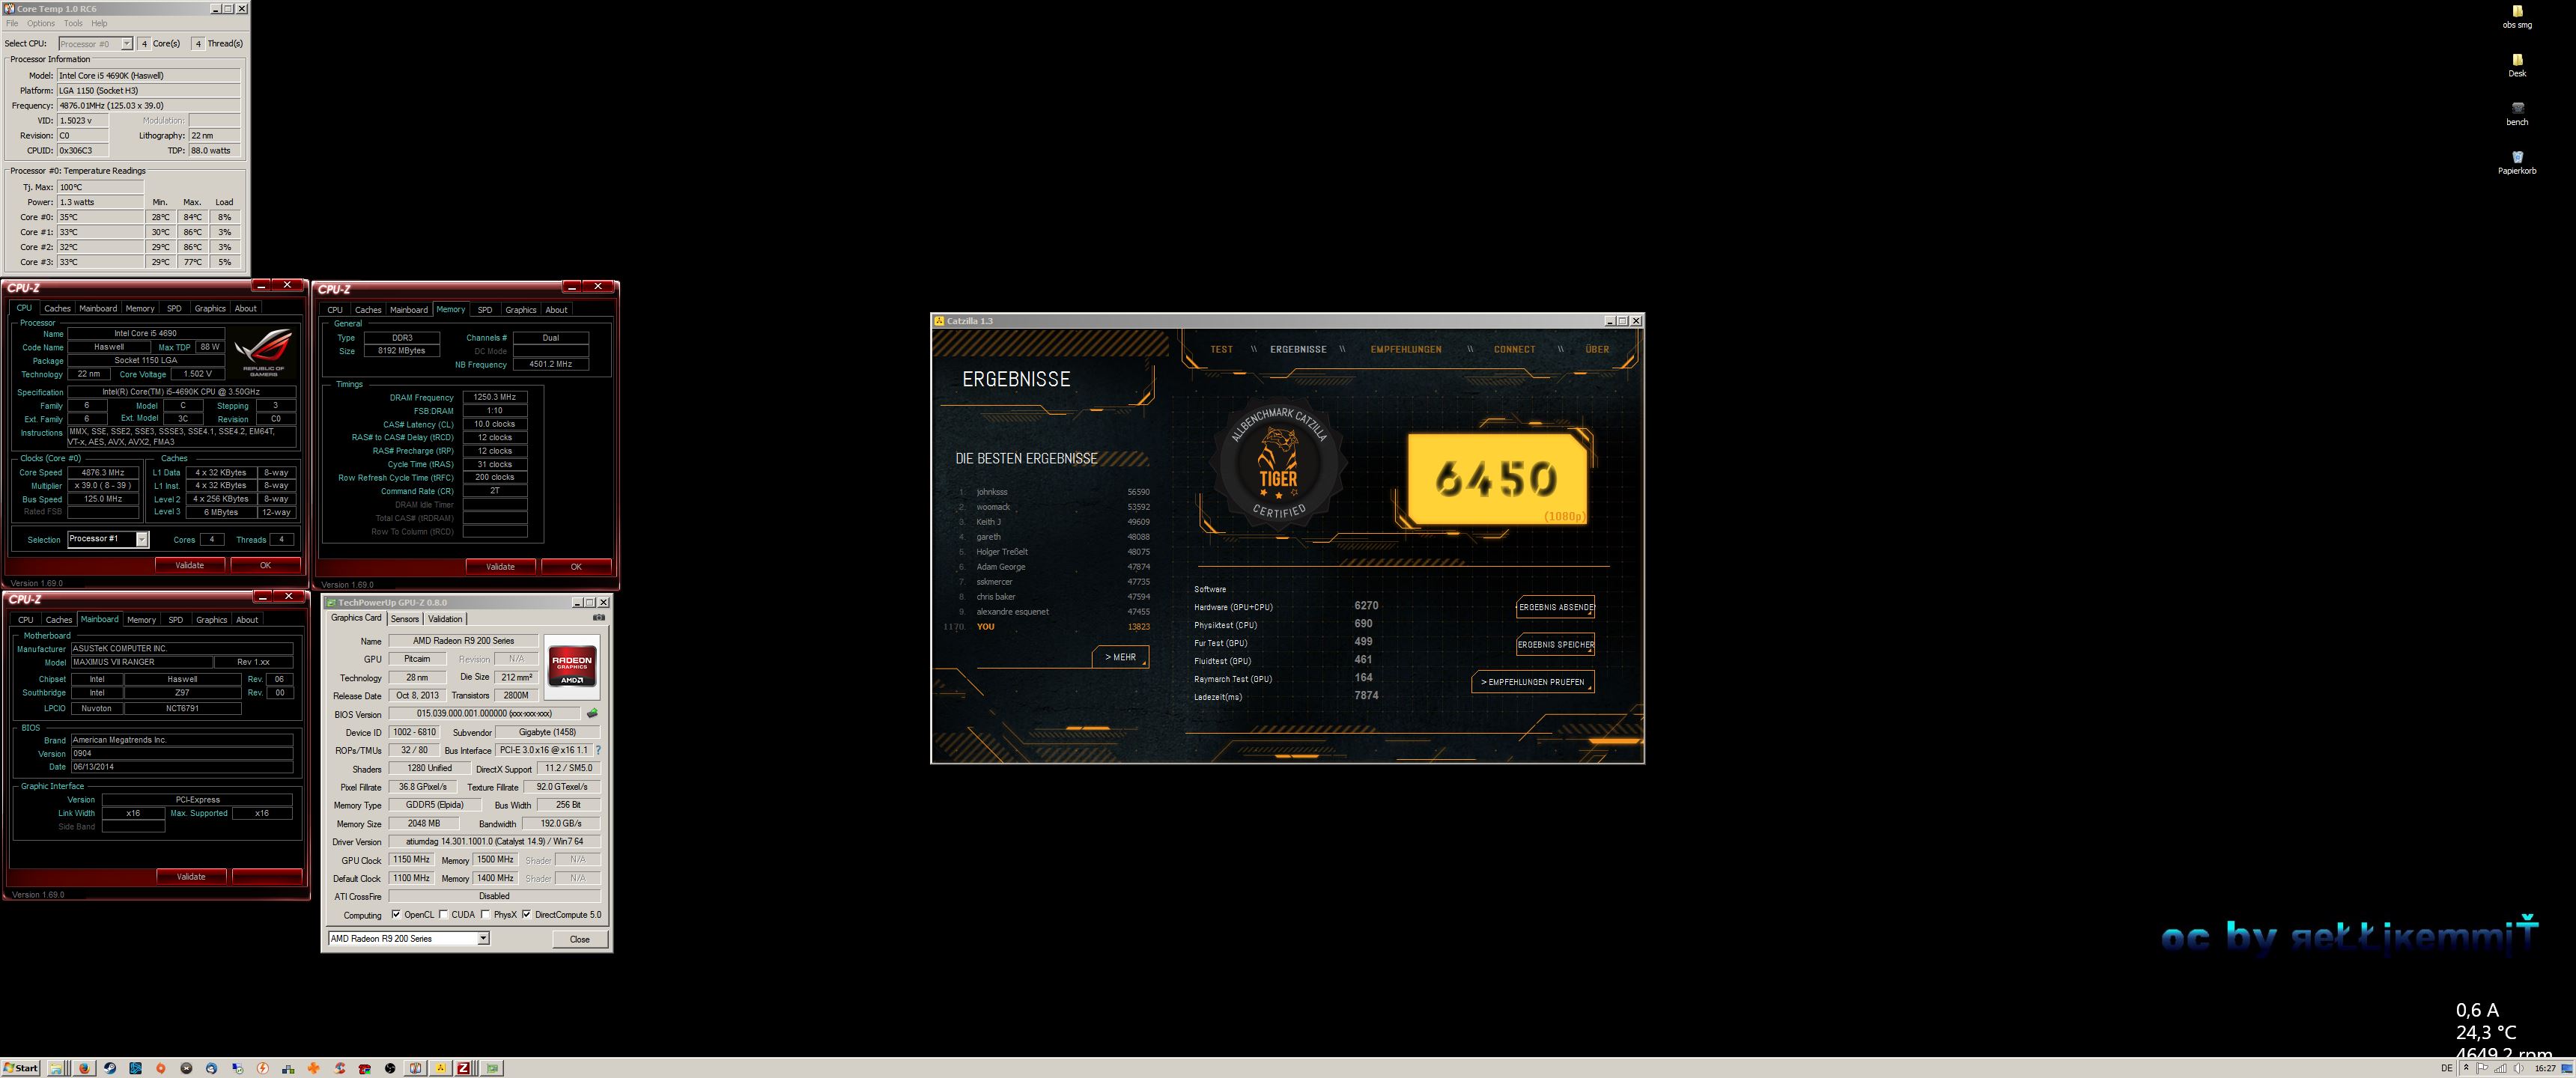The width and height of the screenshot is (2576, 1078).
Task: Click the DE language indicator in tray
Action: pyautogui.click(x=2447, y=1068)
